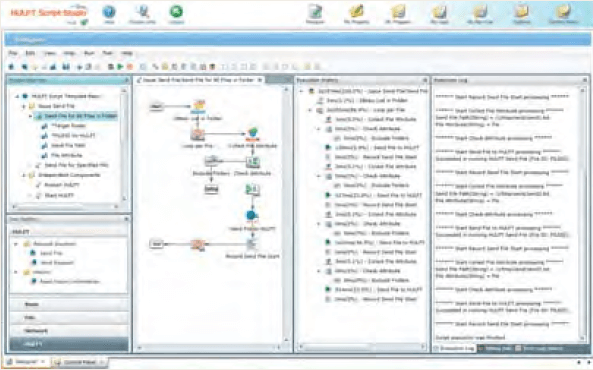Select the Record Send File Start node
The width and height of the screenshot is (593, 370).
(x=252, y=244)
